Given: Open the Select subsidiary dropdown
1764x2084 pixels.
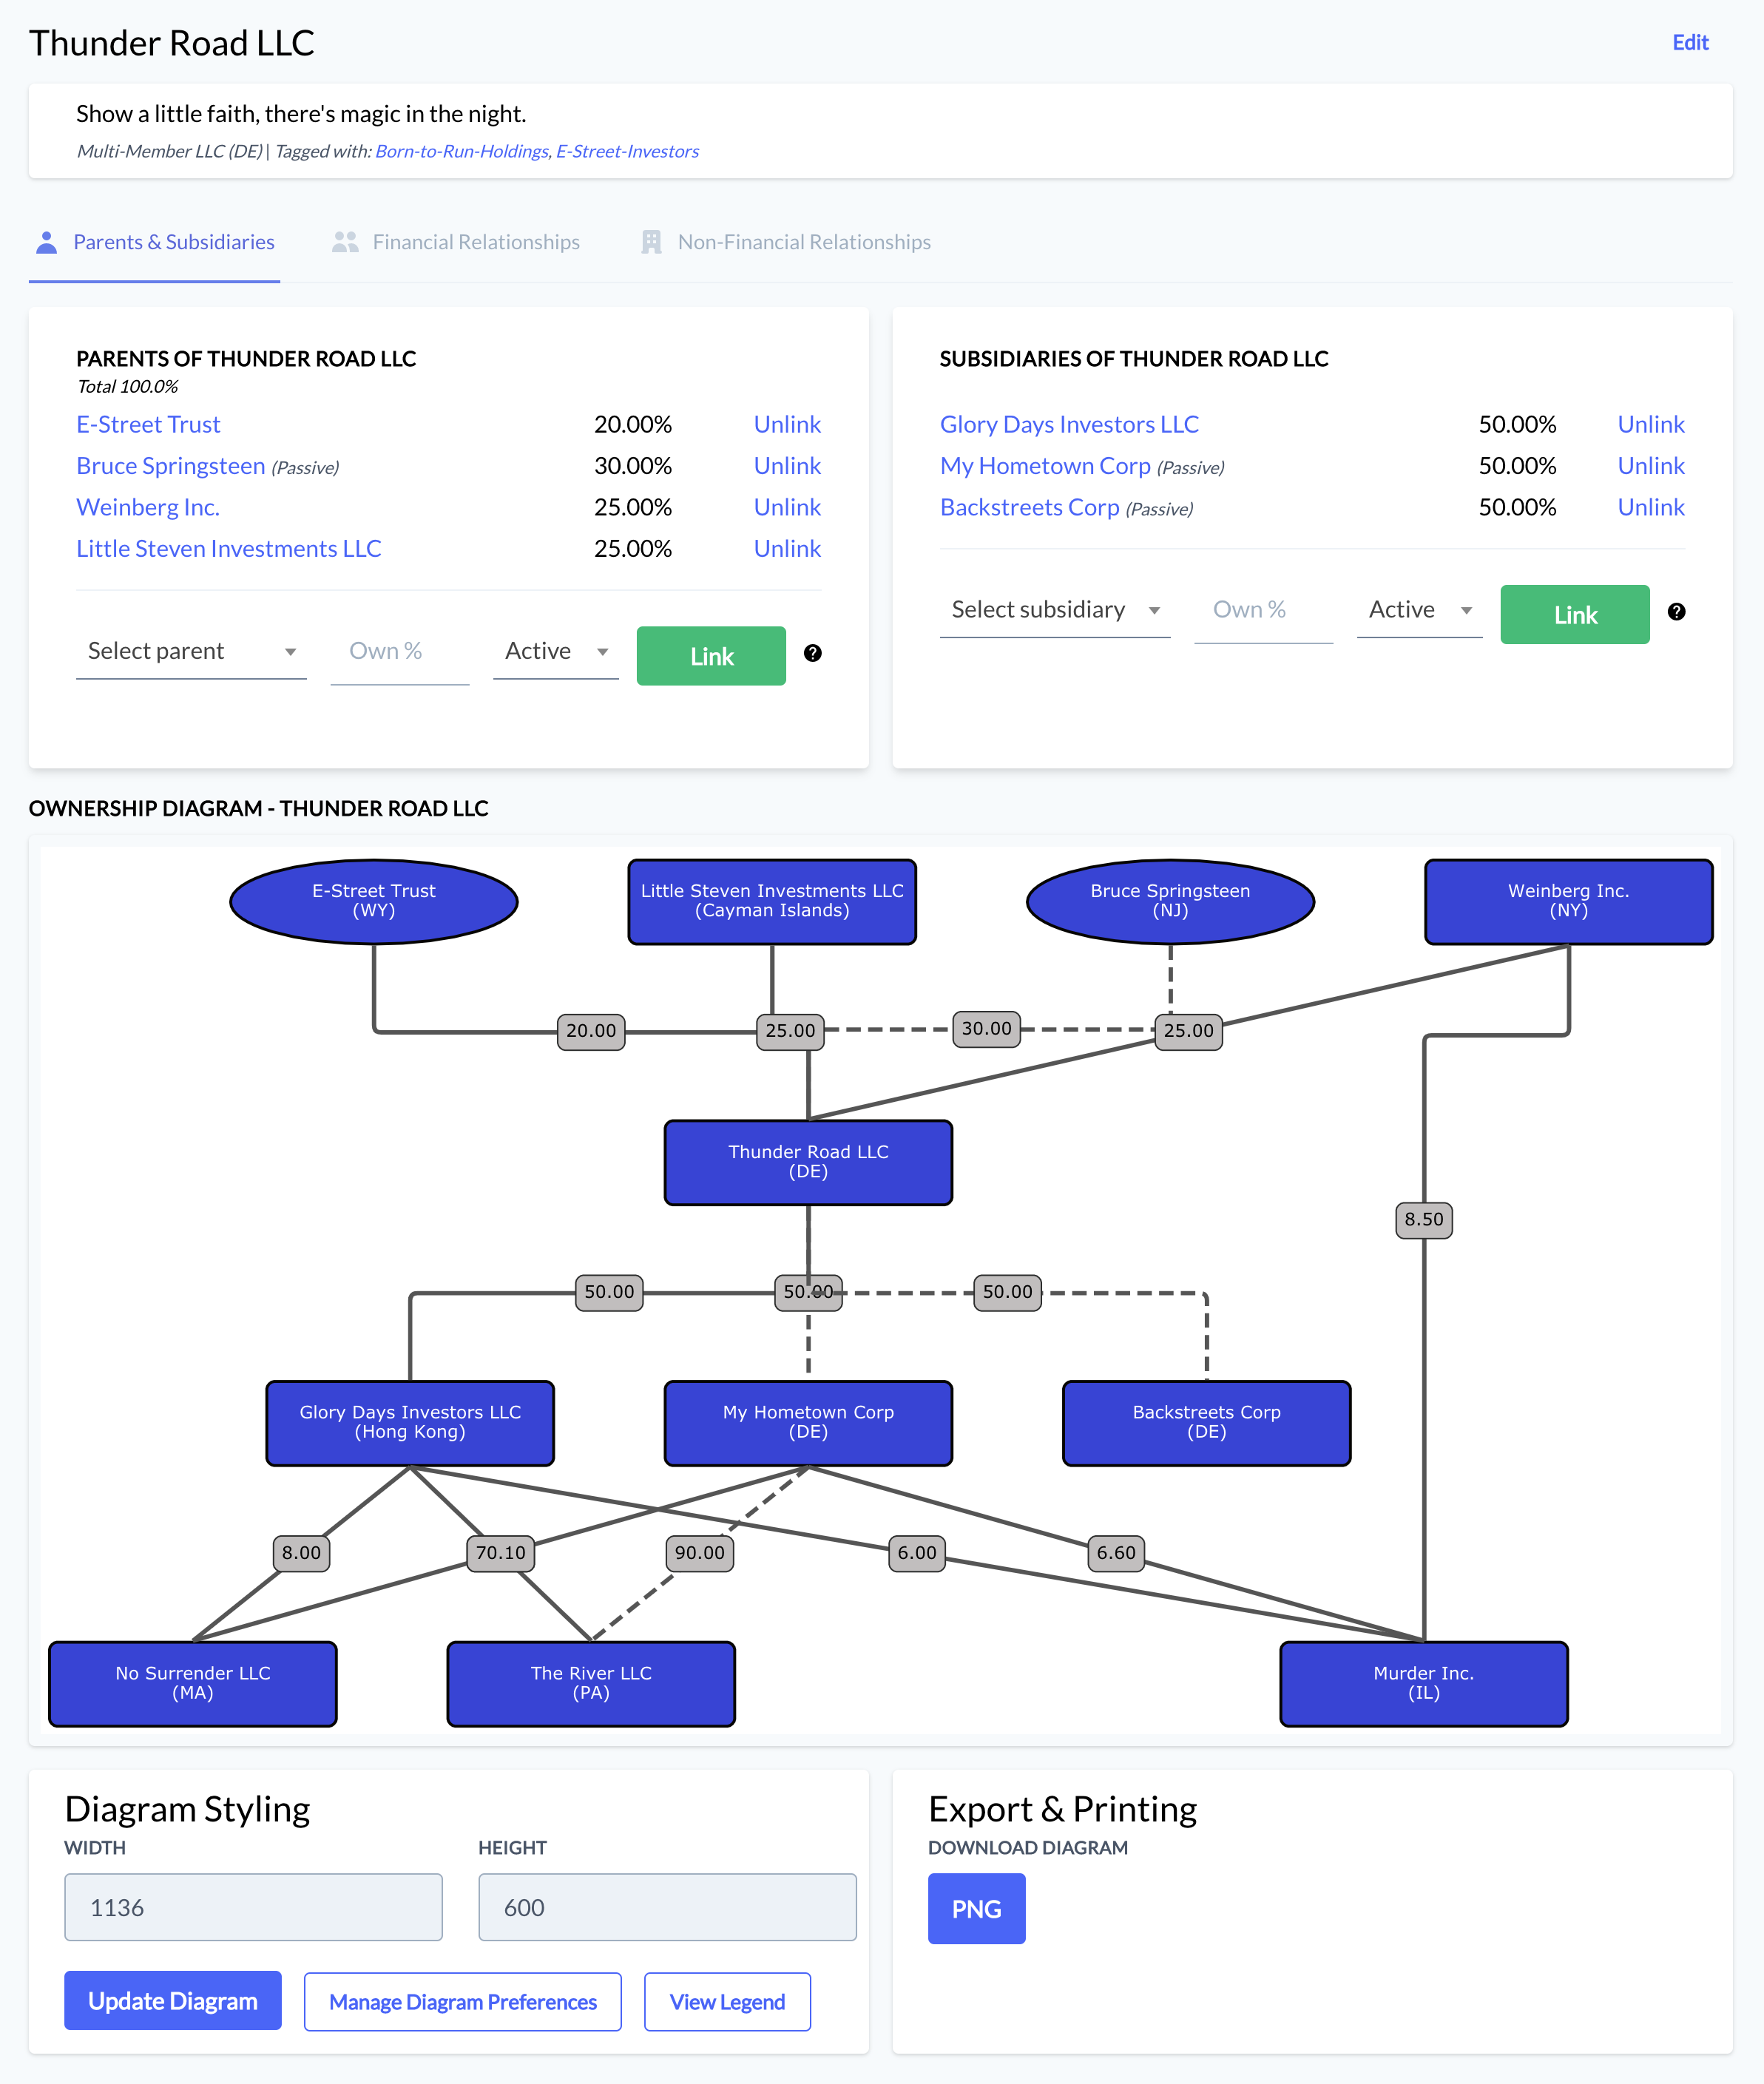Looking at the screenshot, I should (x=1054, y=610).
